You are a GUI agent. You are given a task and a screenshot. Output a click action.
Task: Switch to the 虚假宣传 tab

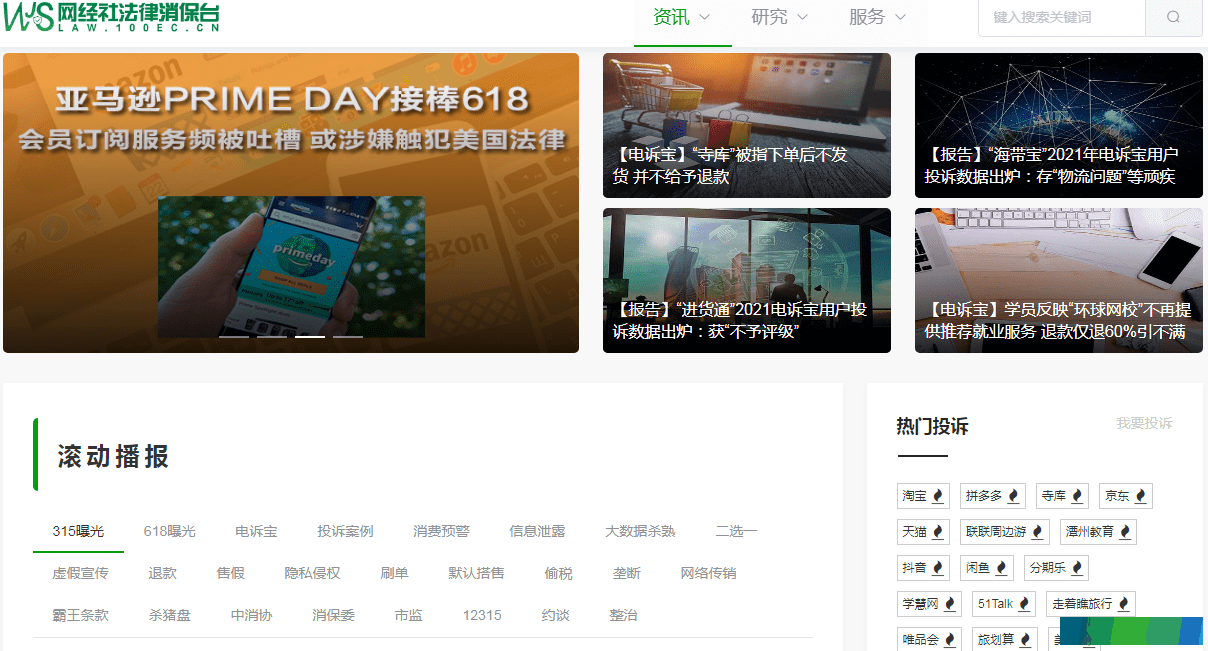tap(80, 573)
